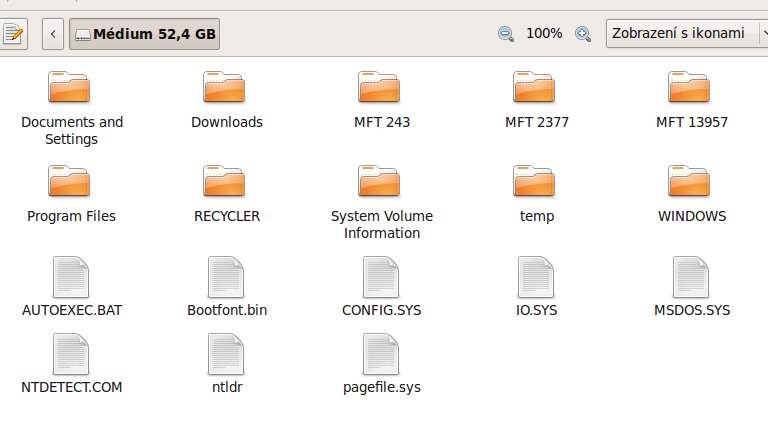Click the zoom out magnifier icon
768x445 pixels.
(x=506, y=33)
